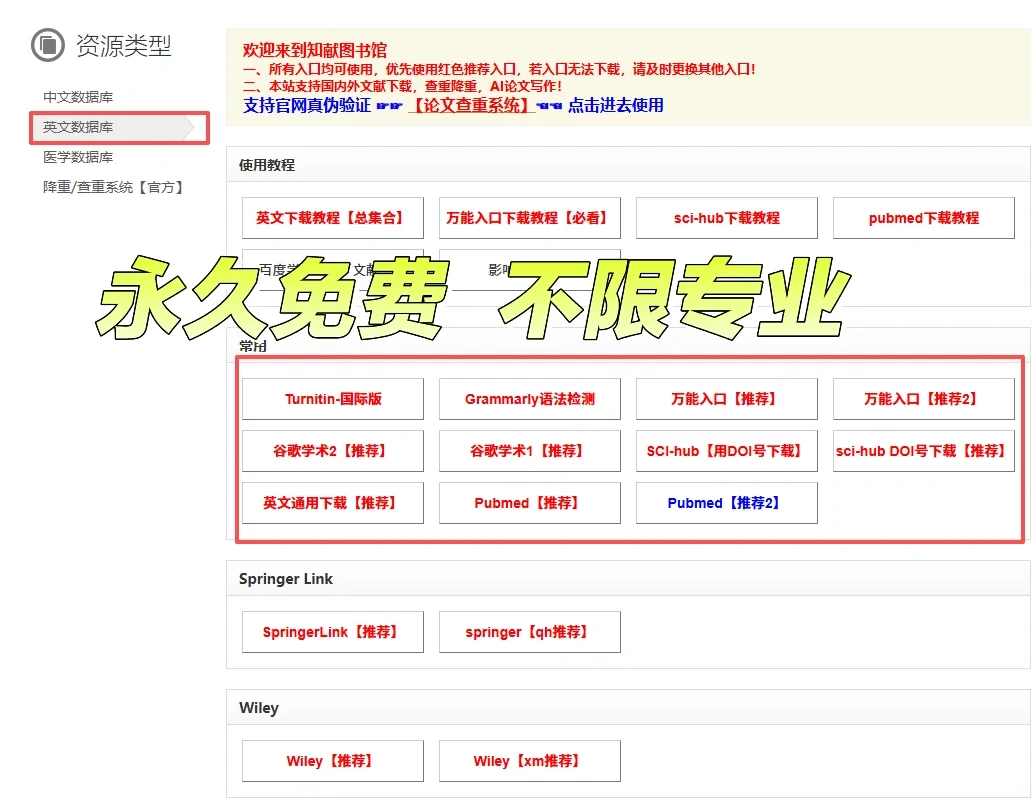
Task: Open 谷歌学术1【推荐】entrance
Action: (529, 451)
